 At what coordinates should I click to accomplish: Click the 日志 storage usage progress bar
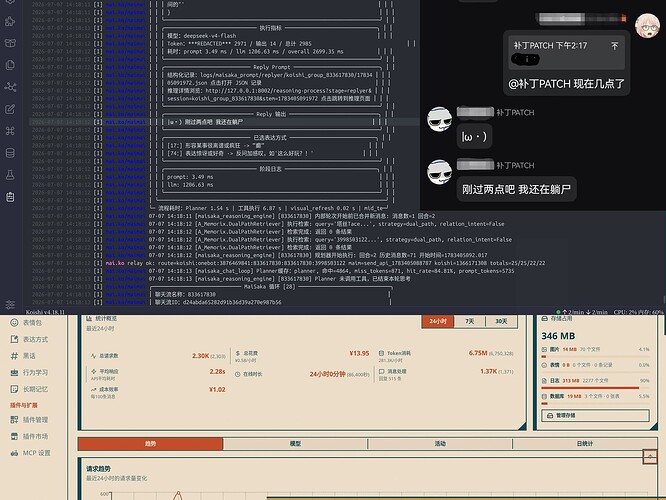click(595, 387)
